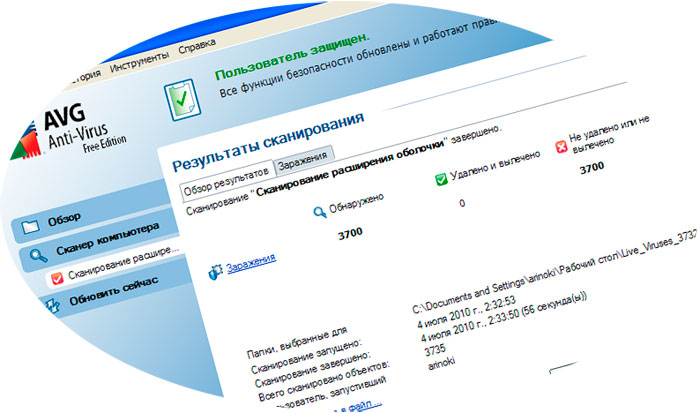The image size is (700, 413).
Task: Click the folder icon next to Обзор
Action: (x=30, y=226)
